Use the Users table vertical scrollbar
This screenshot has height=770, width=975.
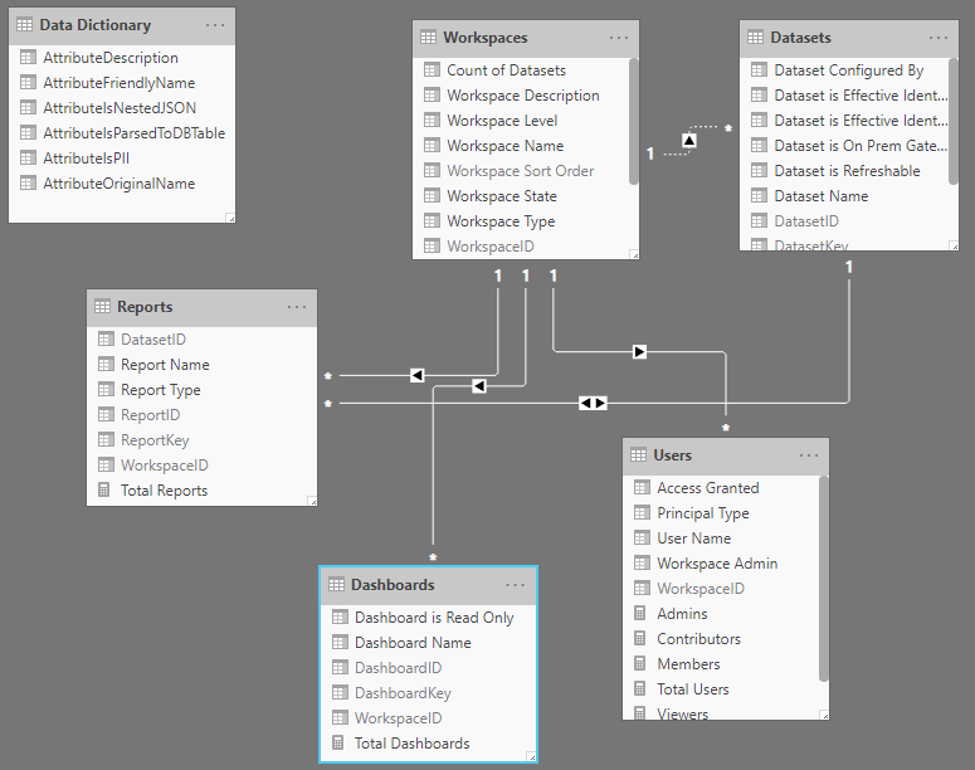click(824, 579)
